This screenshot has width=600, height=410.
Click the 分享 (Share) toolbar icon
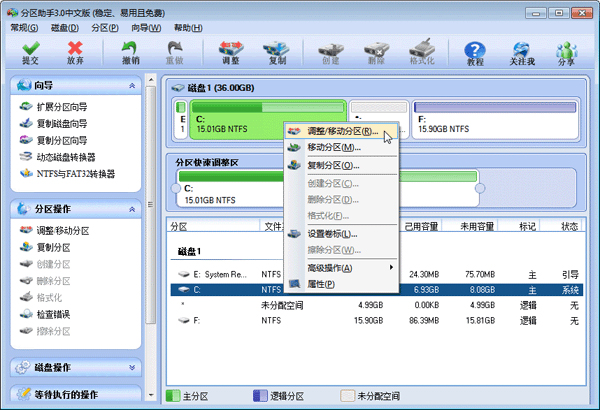point(566,52)
